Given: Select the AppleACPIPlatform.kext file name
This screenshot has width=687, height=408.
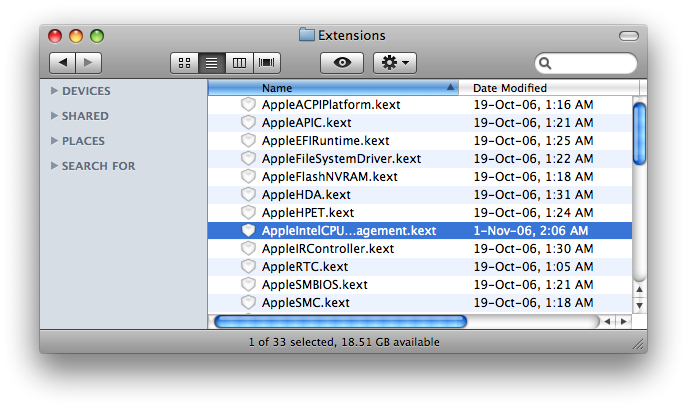Looking at the screenshot, I should point(331,105).
